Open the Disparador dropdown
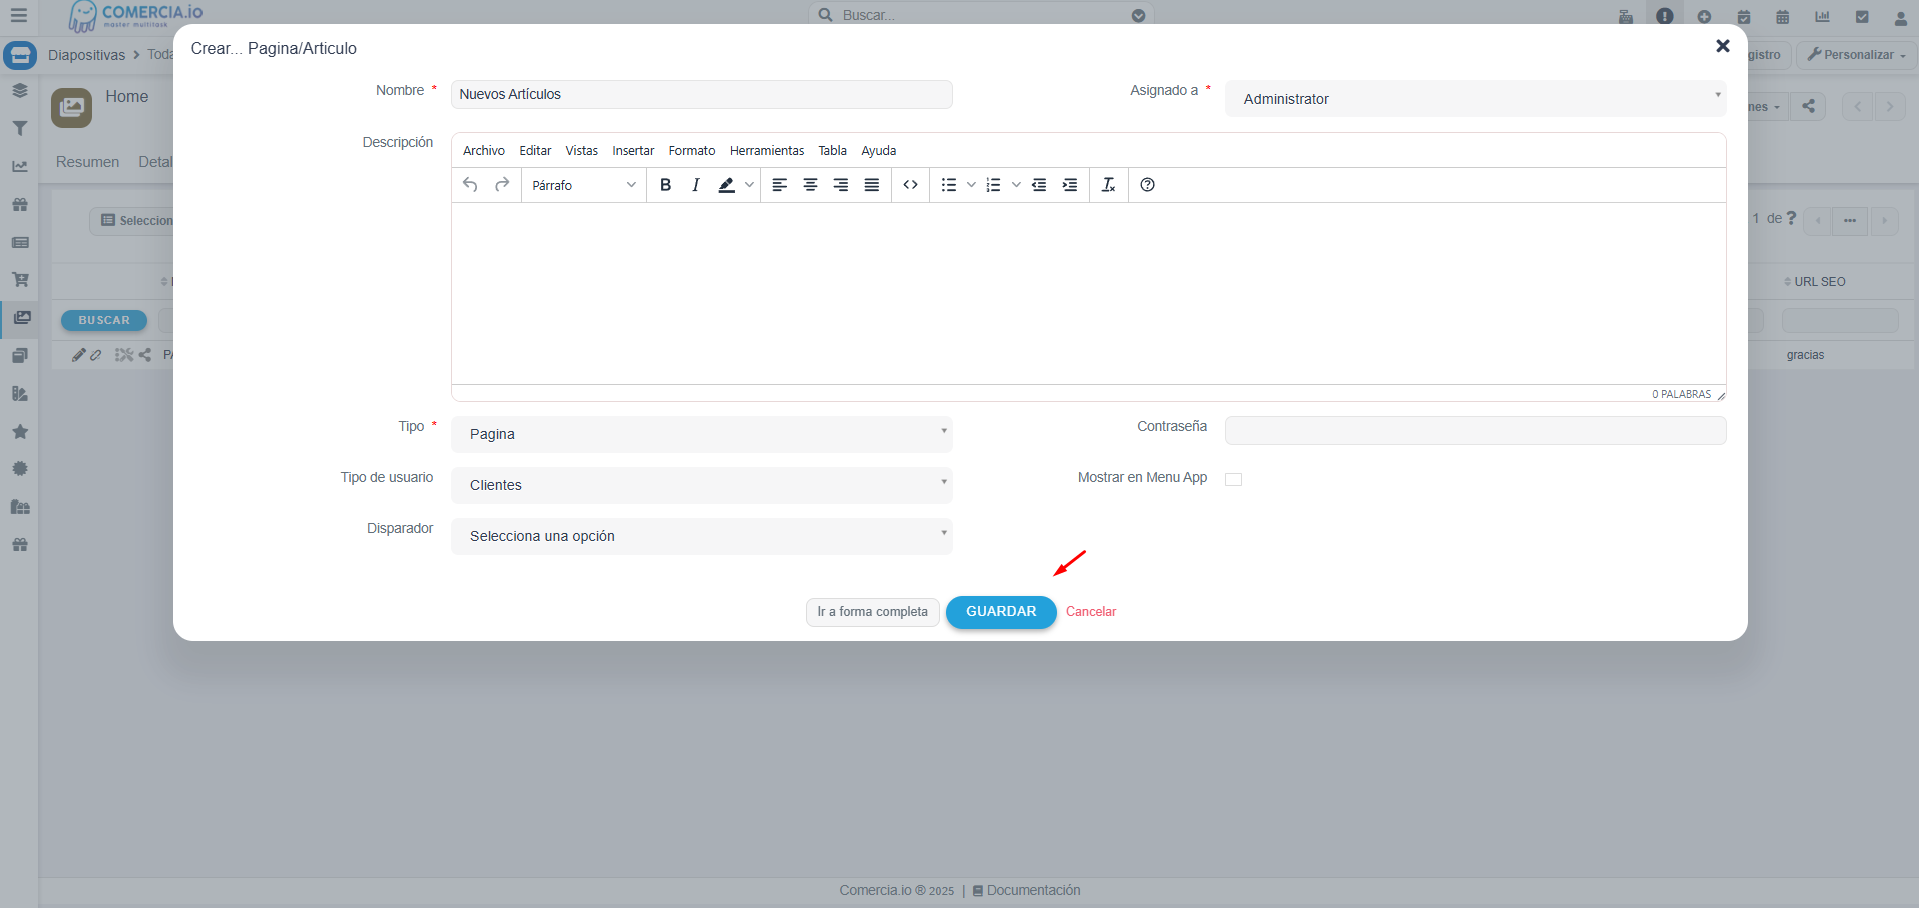 click(702, 536)
